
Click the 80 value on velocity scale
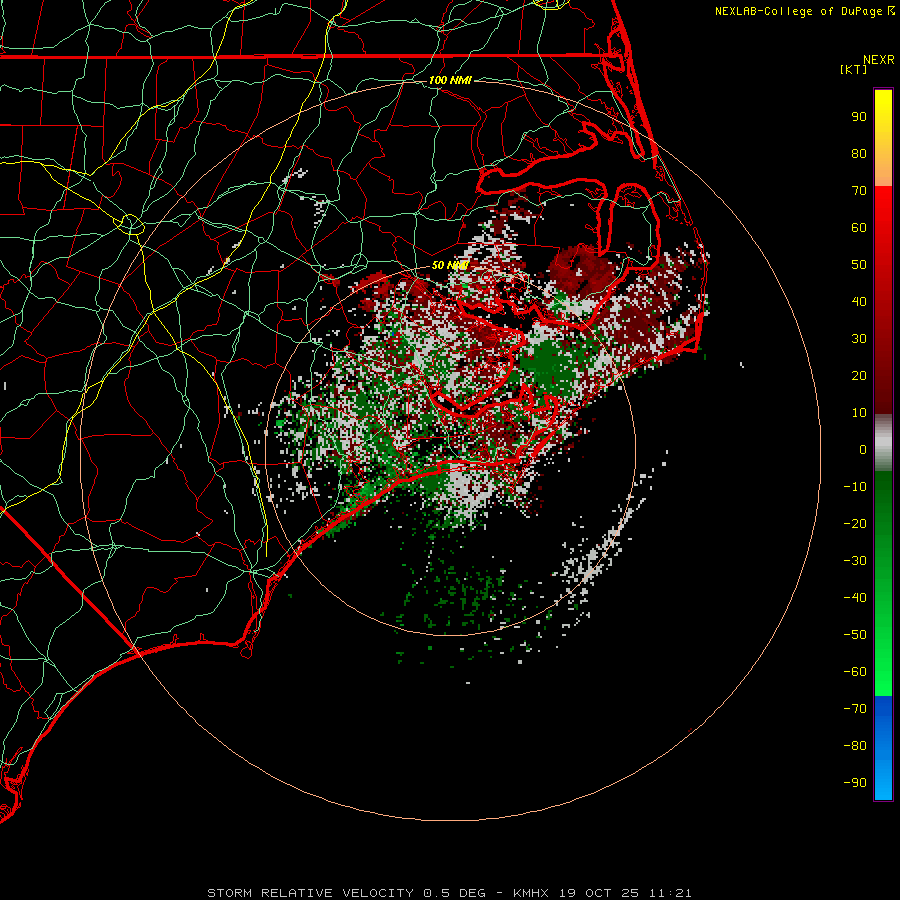coord(859,153)
